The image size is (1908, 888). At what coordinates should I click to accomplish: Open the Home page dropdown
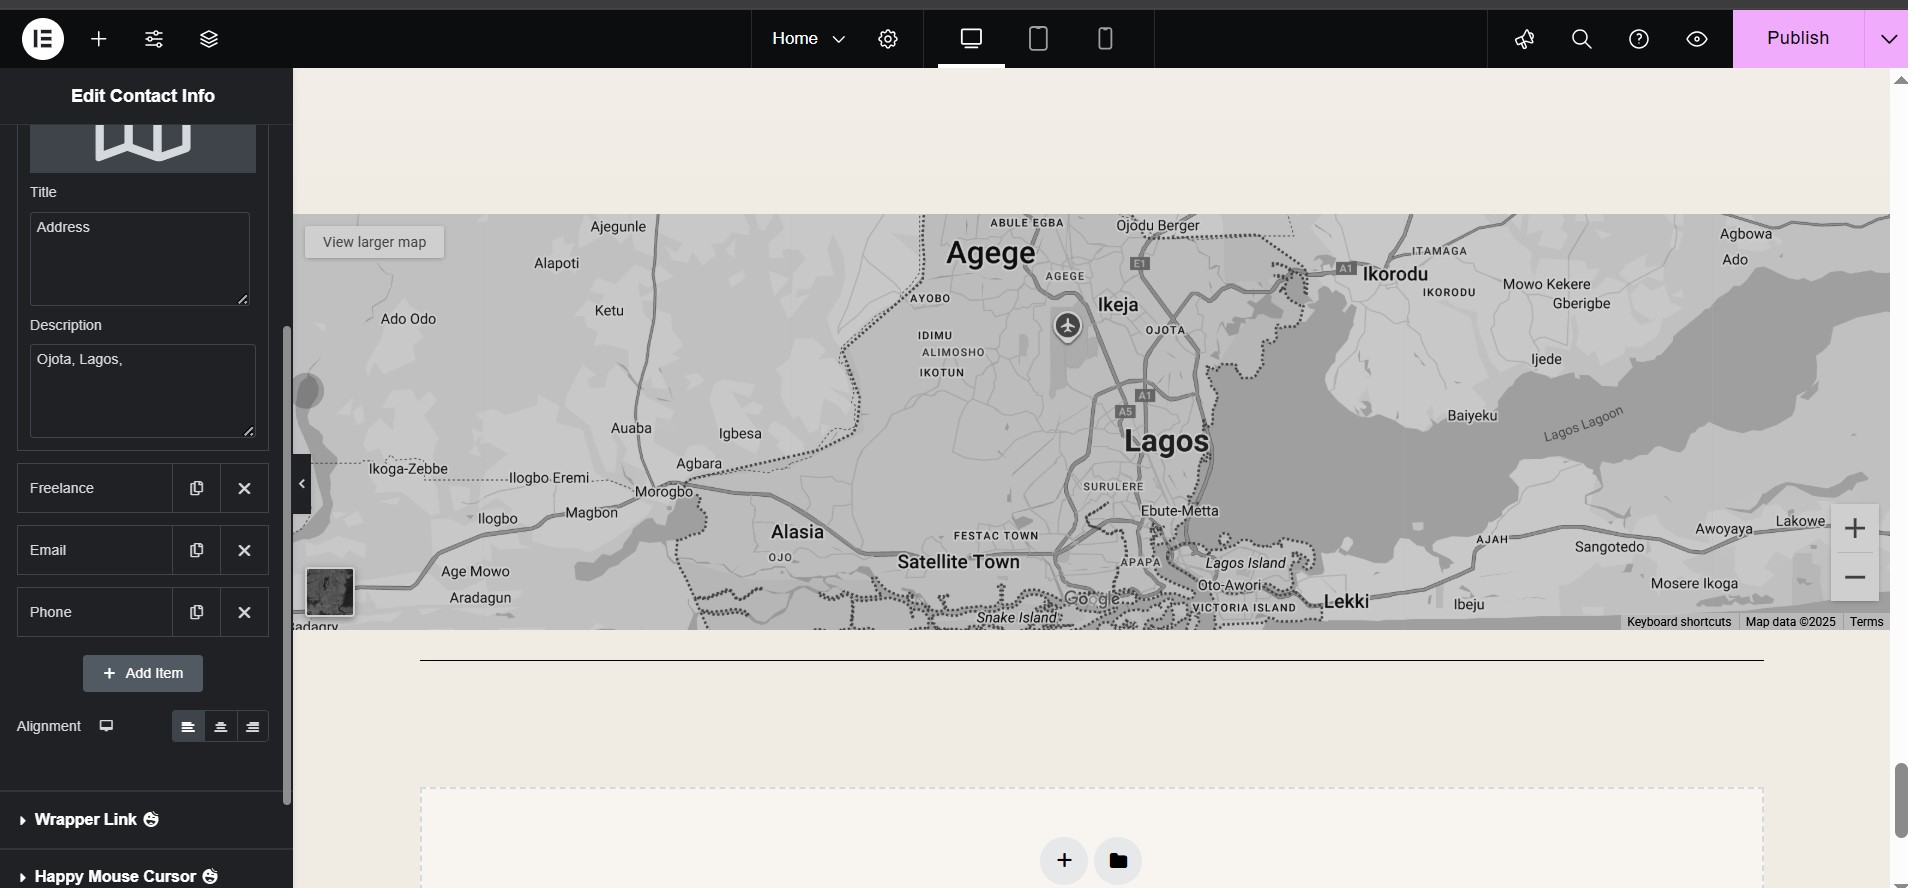(808, 39)
